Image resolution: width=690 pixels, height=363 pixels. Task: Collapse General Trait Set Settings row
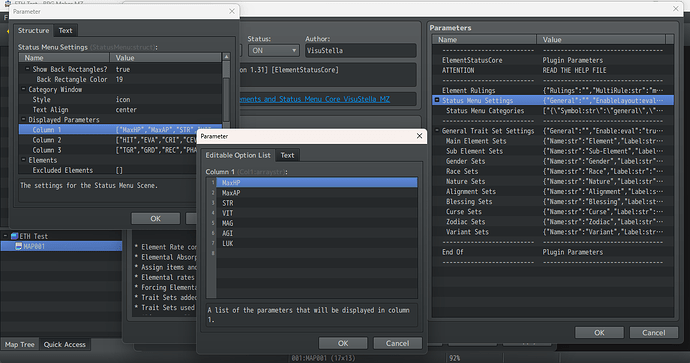(437, 131)
